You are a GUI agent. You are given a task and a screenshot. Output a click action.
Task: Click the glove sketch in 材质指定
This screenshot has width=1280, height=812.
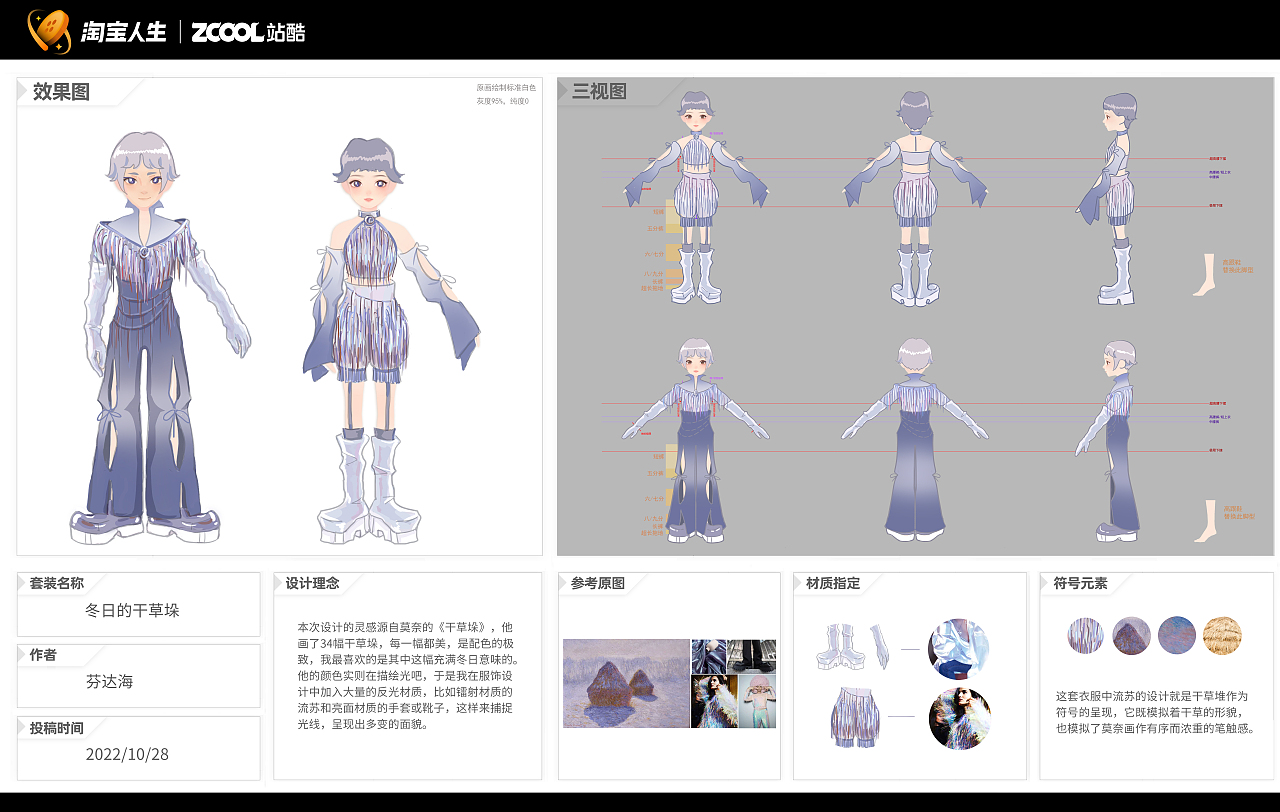click(x=879, y=648)
